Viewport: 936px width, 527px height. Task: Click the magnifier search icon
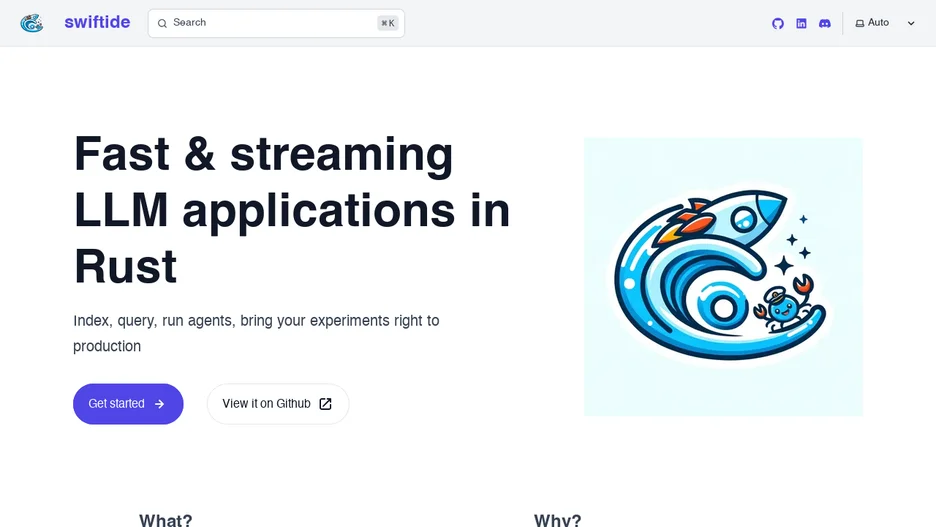[162, 23]
